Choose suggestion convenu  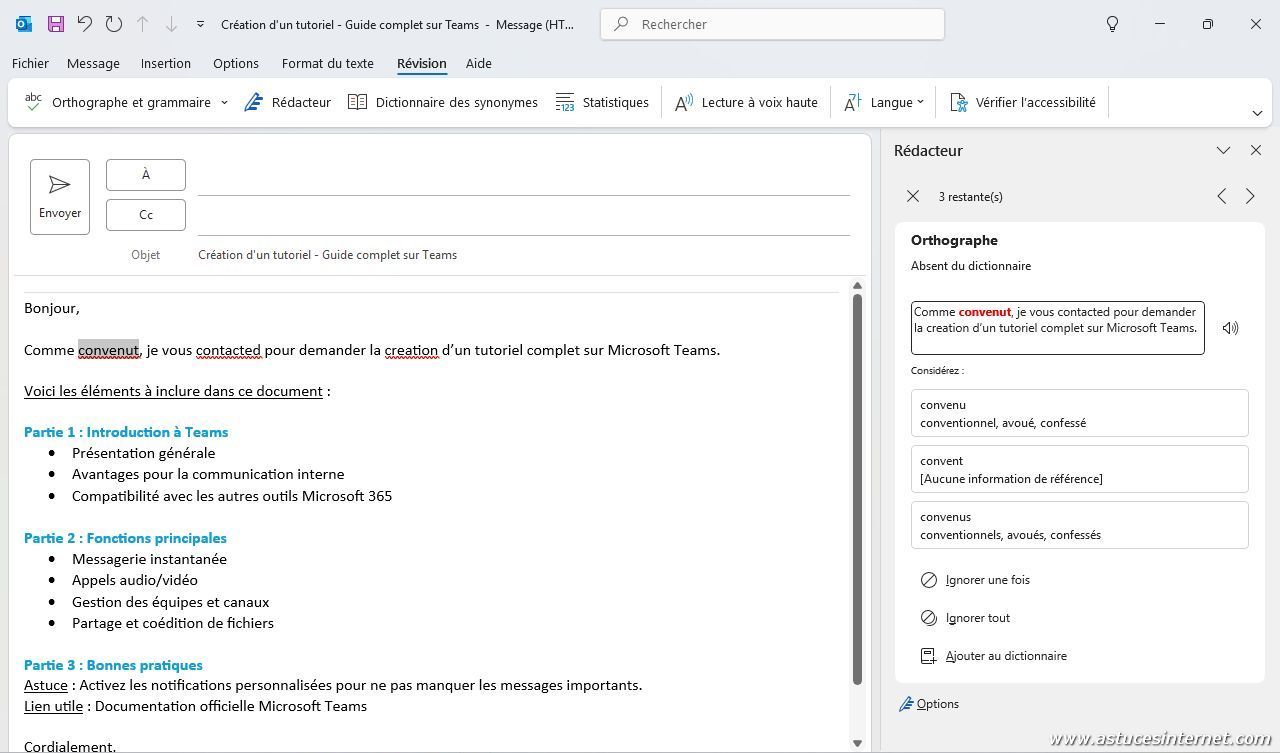[x=1080, y=413]
